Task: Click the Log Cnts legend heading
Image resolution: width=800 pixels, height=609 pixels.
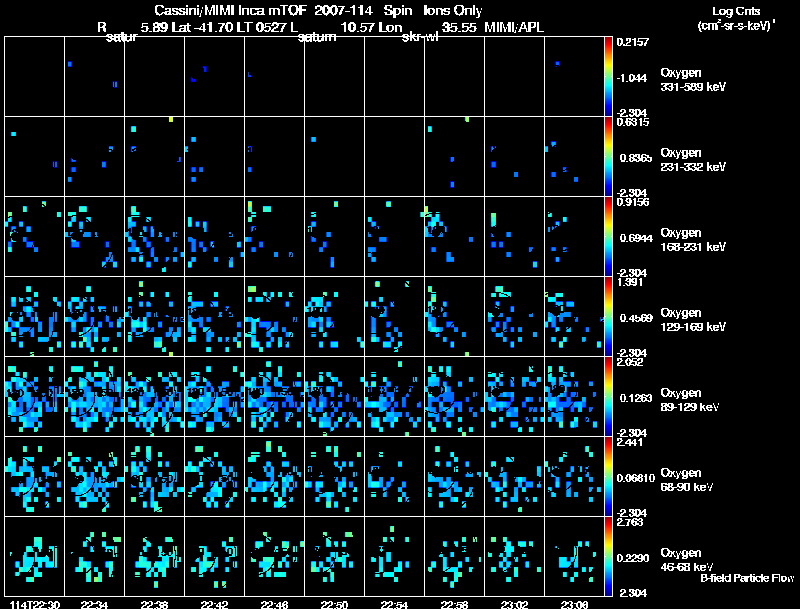Action: coord(736,11)
